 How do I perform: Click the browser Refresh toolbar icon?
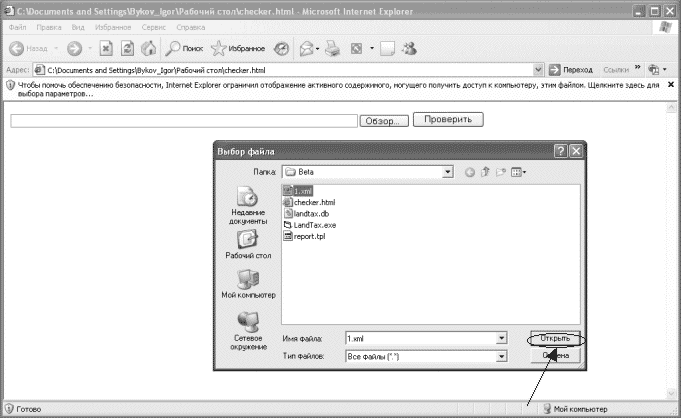pos(127,48)
